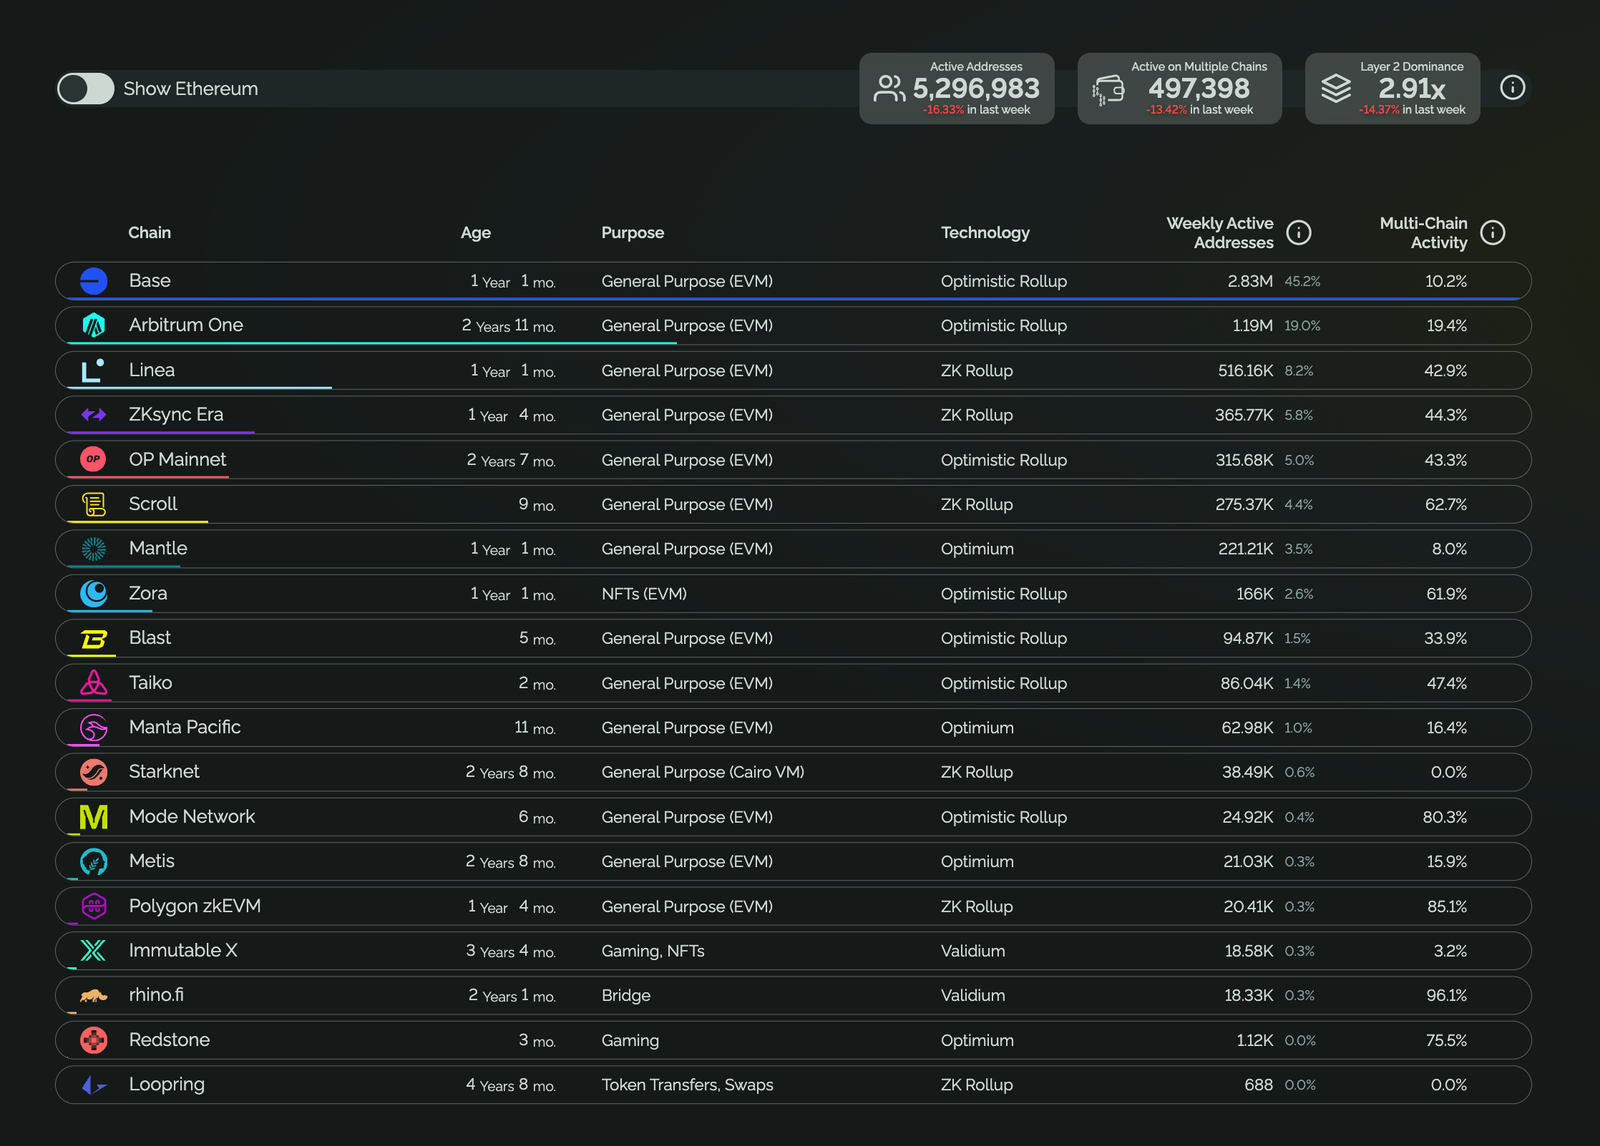
Task: Select the Base chain name
Action: 150,281
